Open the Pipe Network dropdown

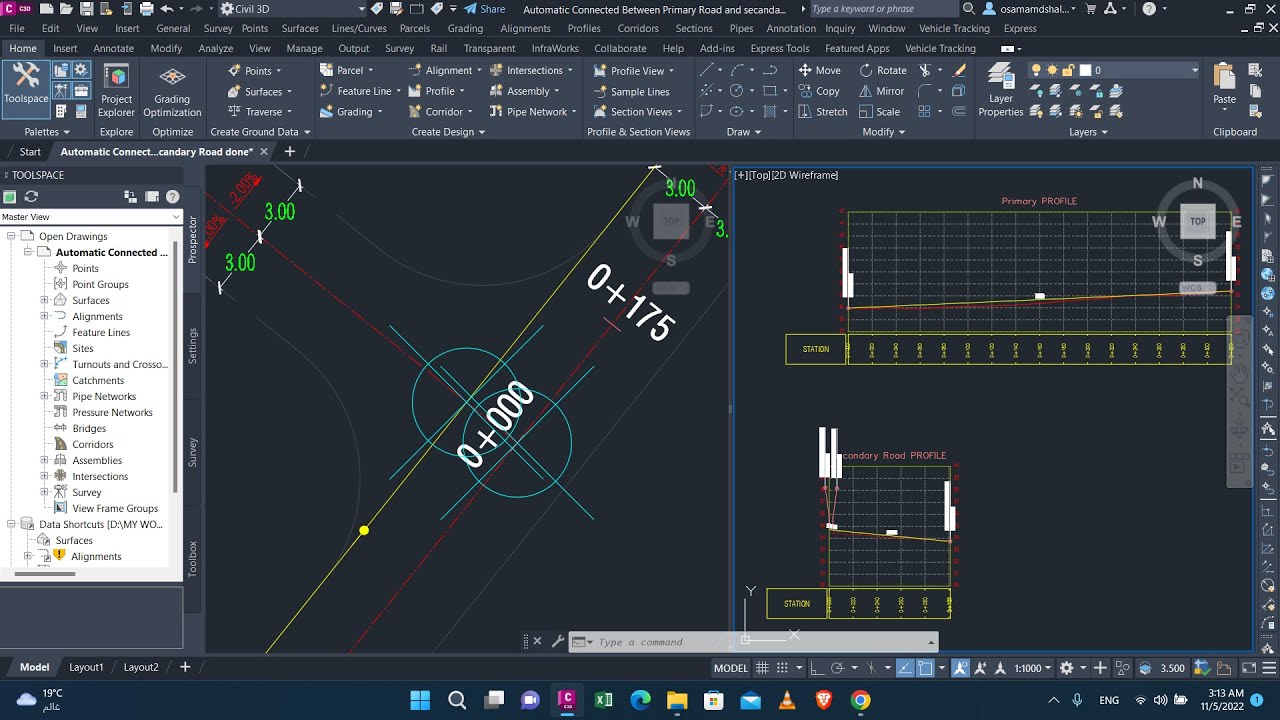pyautogui.click(x=533, y=112)
